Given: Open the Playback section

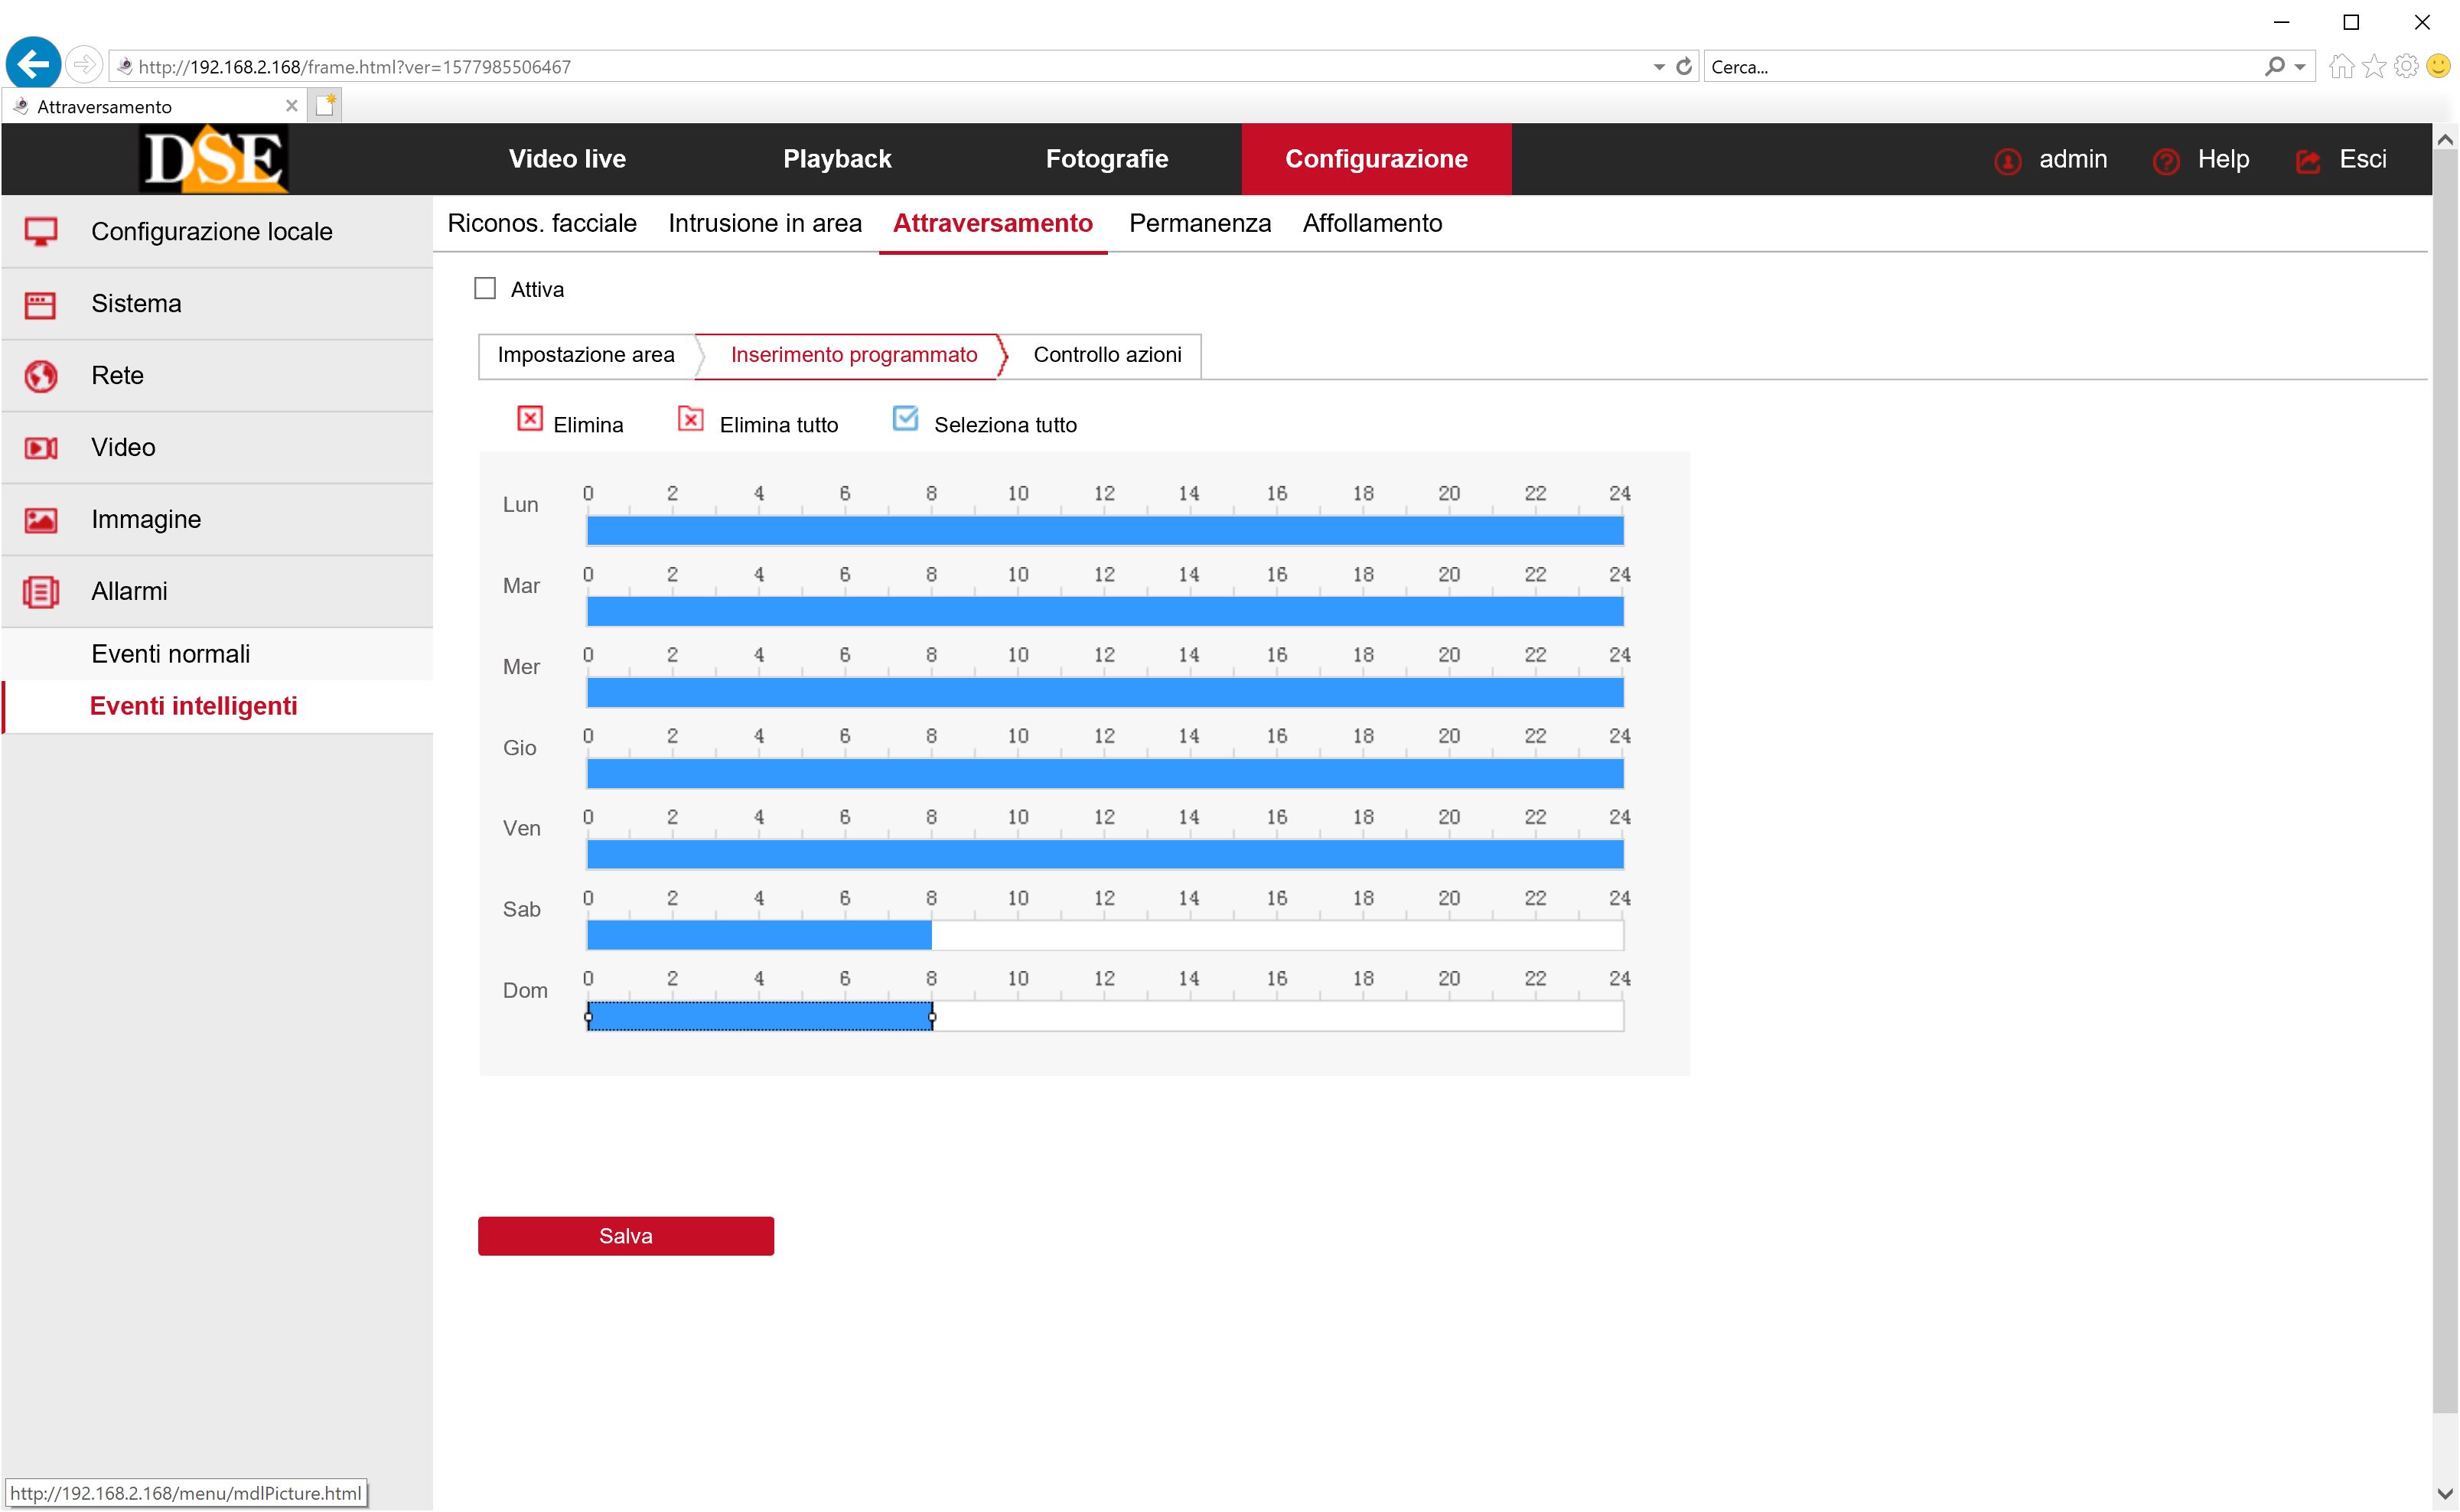Looking at the screenshot, I should tap(836, 159).
